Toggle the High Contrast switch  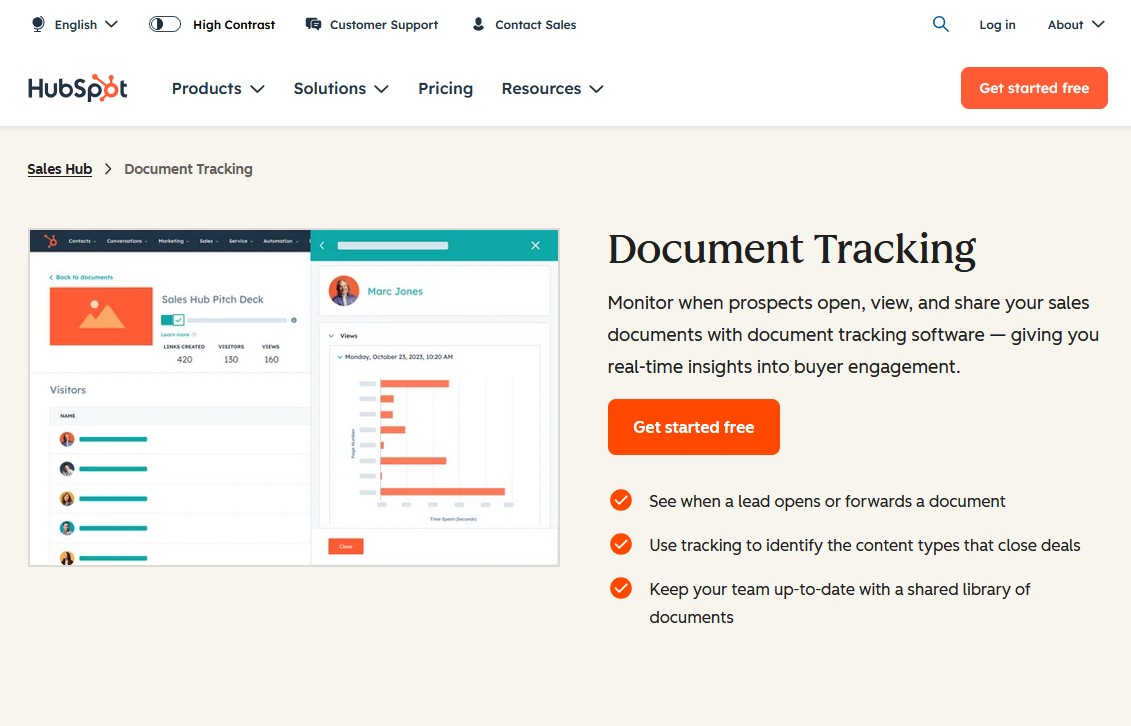164,25
